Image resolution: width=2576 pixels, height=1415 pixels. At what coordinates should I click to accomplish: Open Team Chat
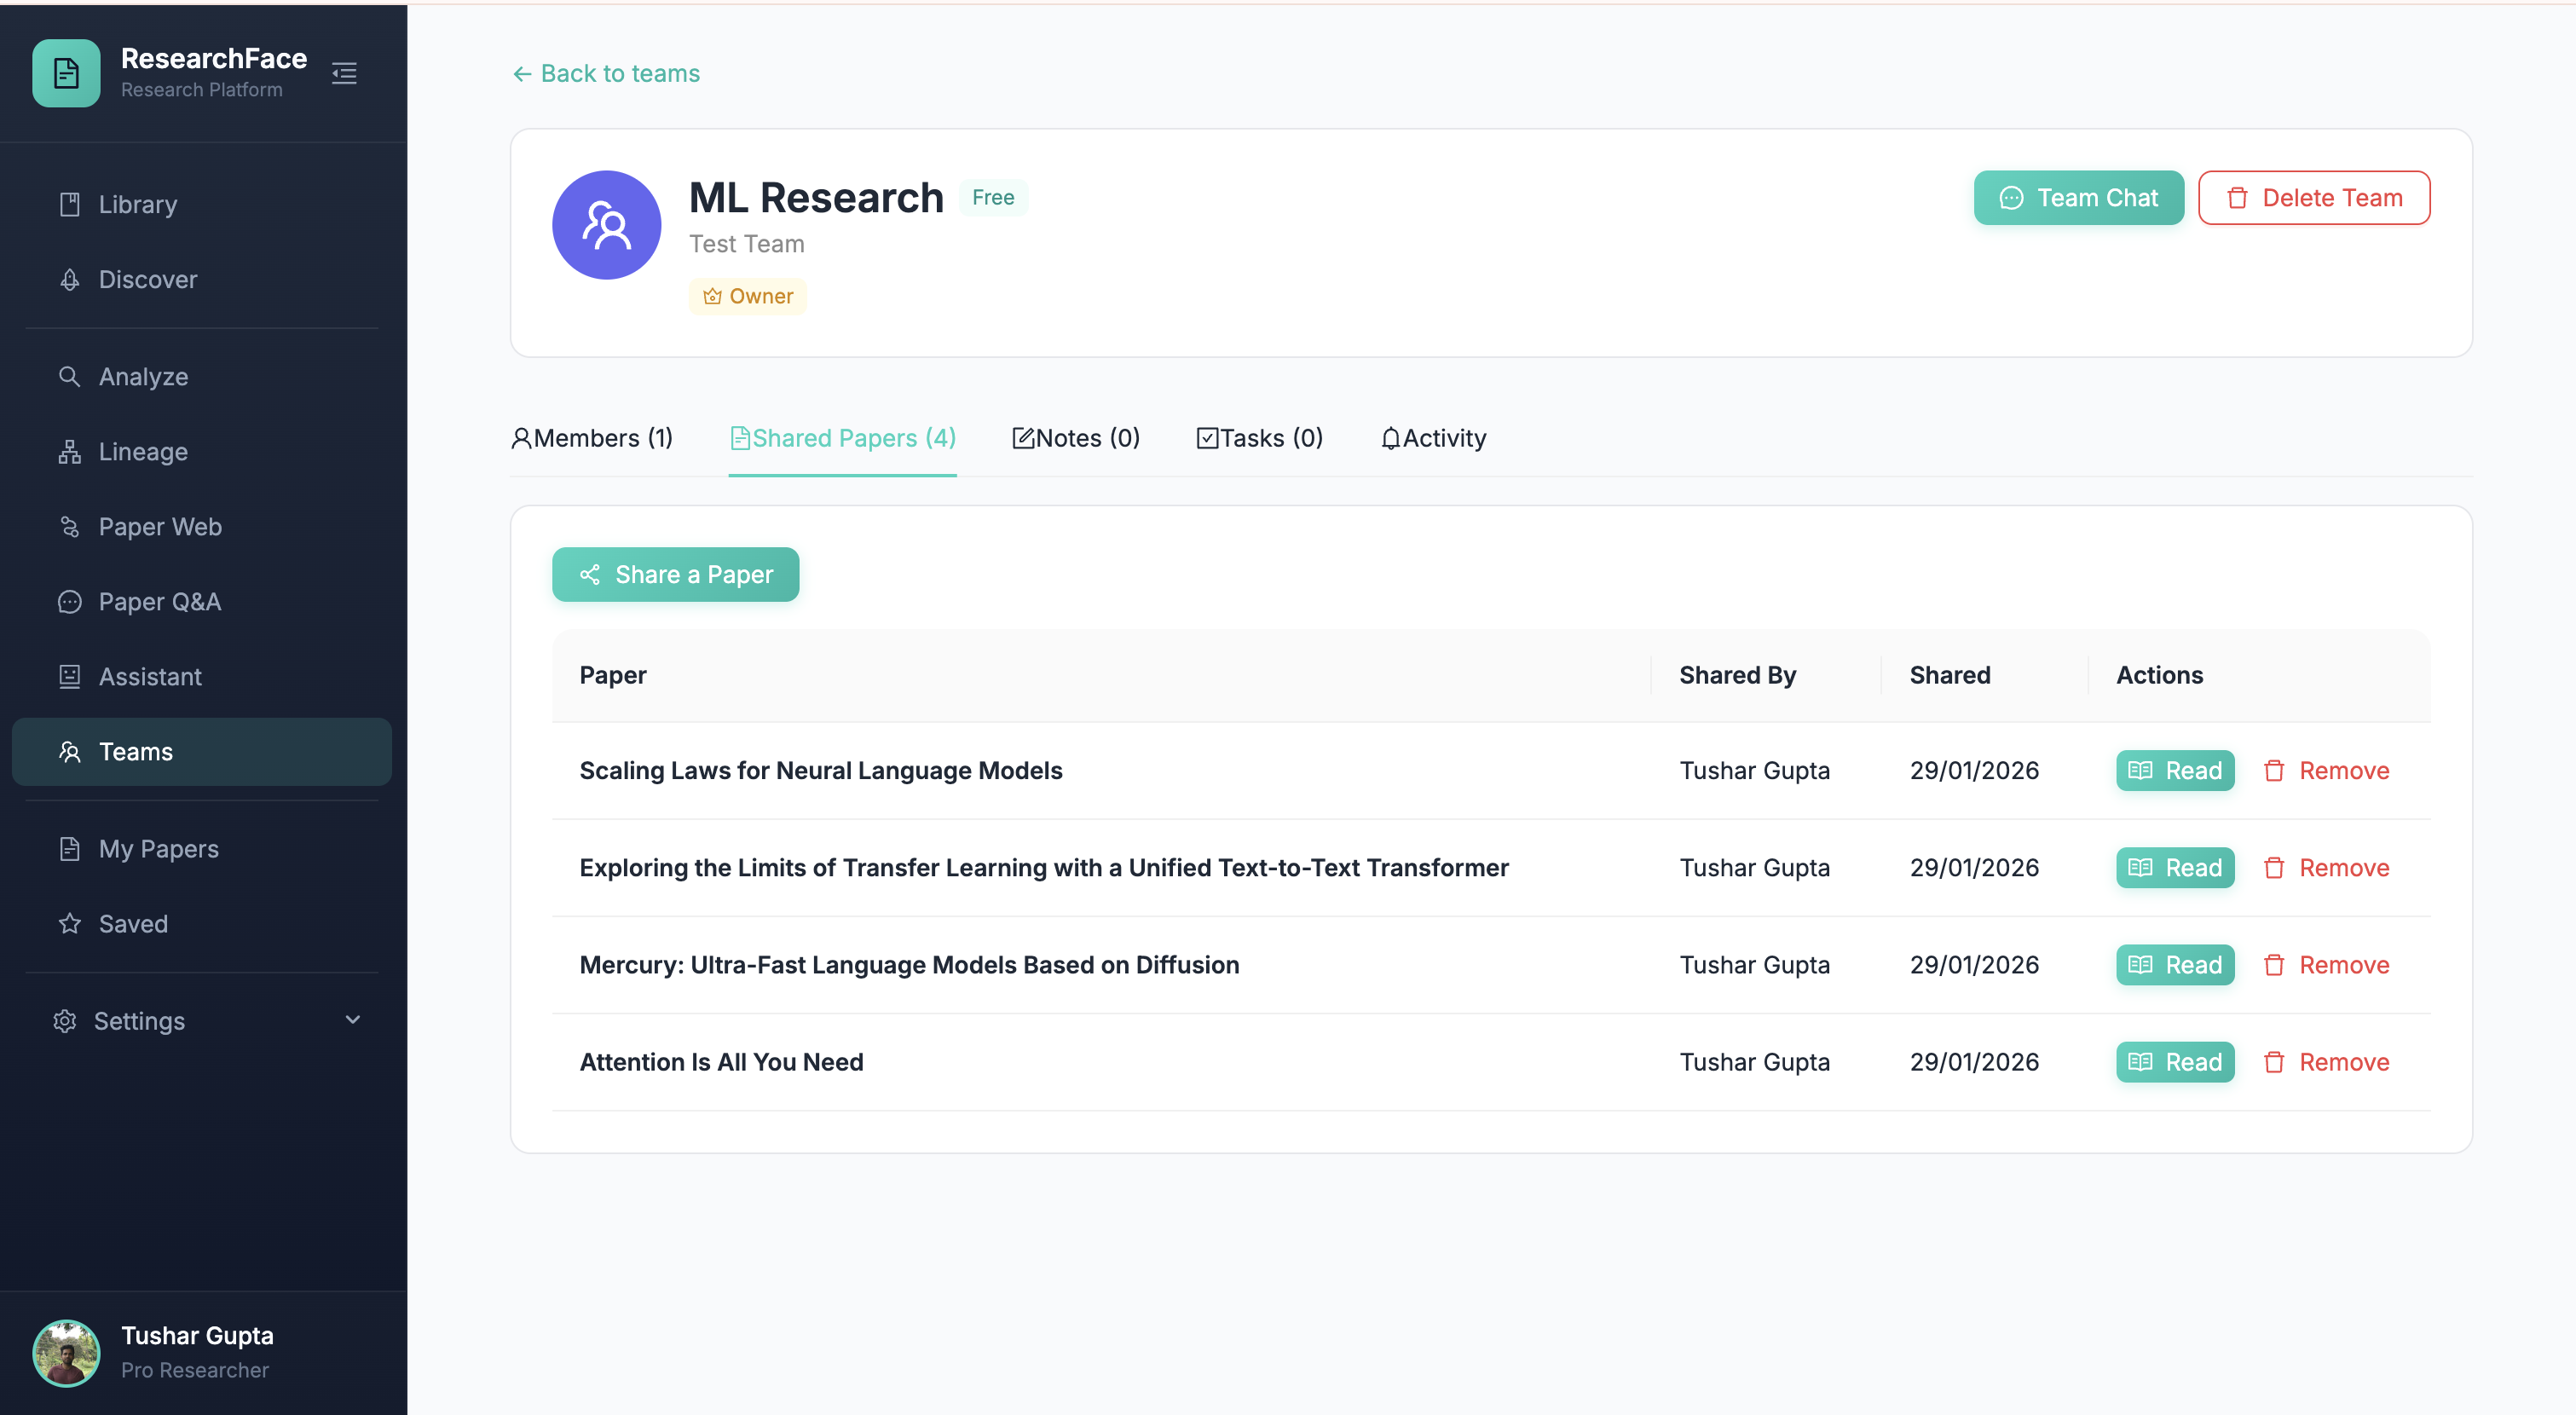(2078, 197)
